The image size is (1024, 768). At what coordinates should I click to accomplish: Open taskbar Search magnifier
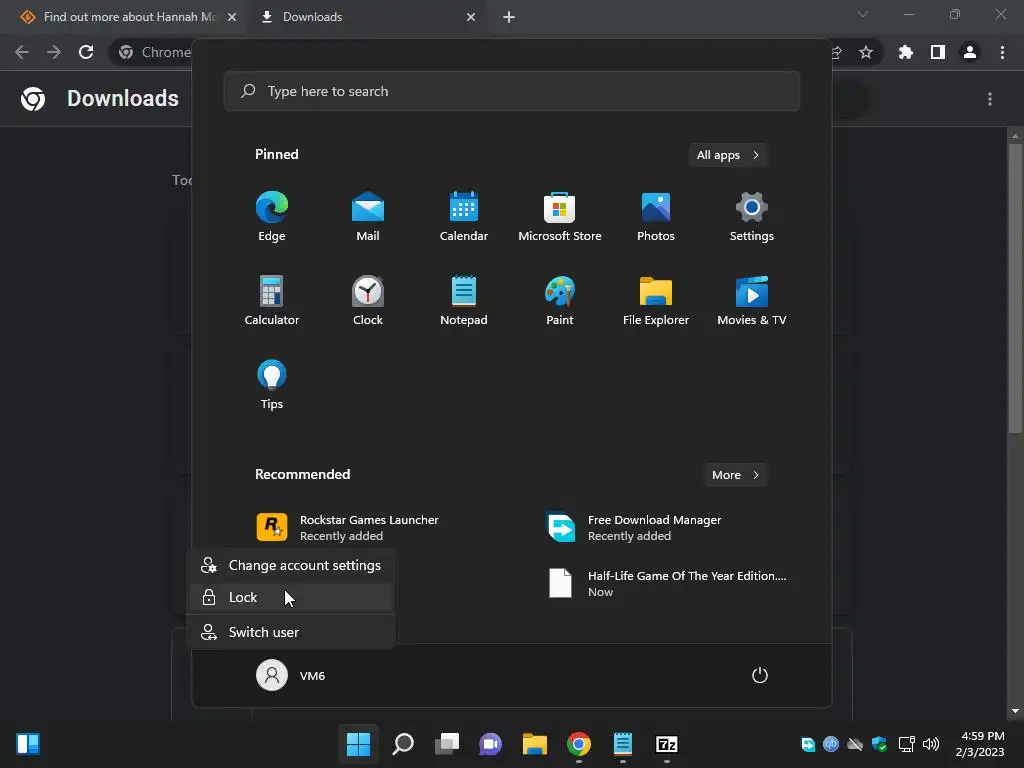pos(403,744)
